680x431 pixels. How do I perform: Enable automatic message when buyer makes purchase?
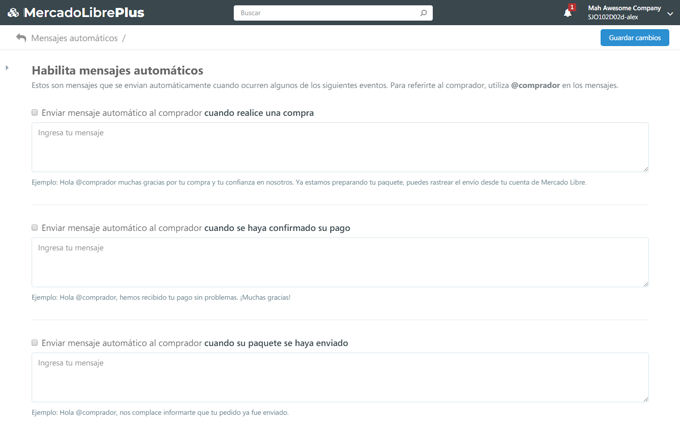pos(35,113)
